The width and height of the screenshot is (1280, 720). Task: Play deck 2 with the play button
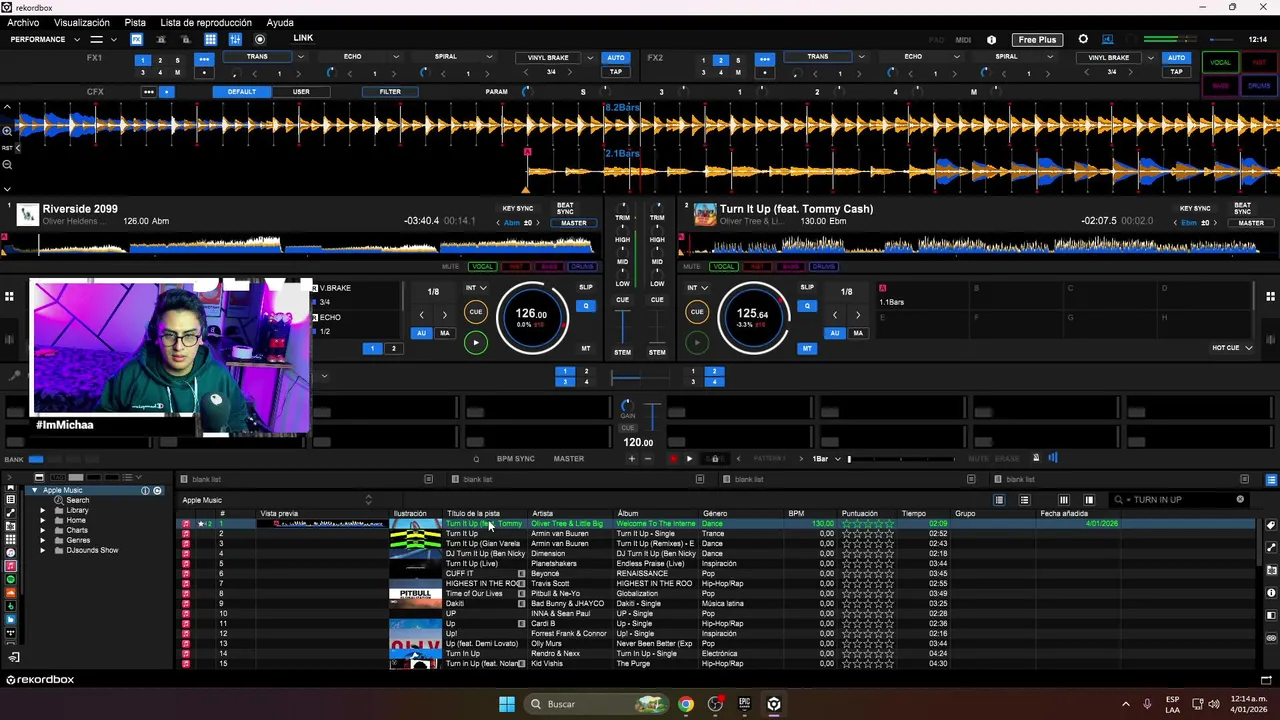[697, 342]
